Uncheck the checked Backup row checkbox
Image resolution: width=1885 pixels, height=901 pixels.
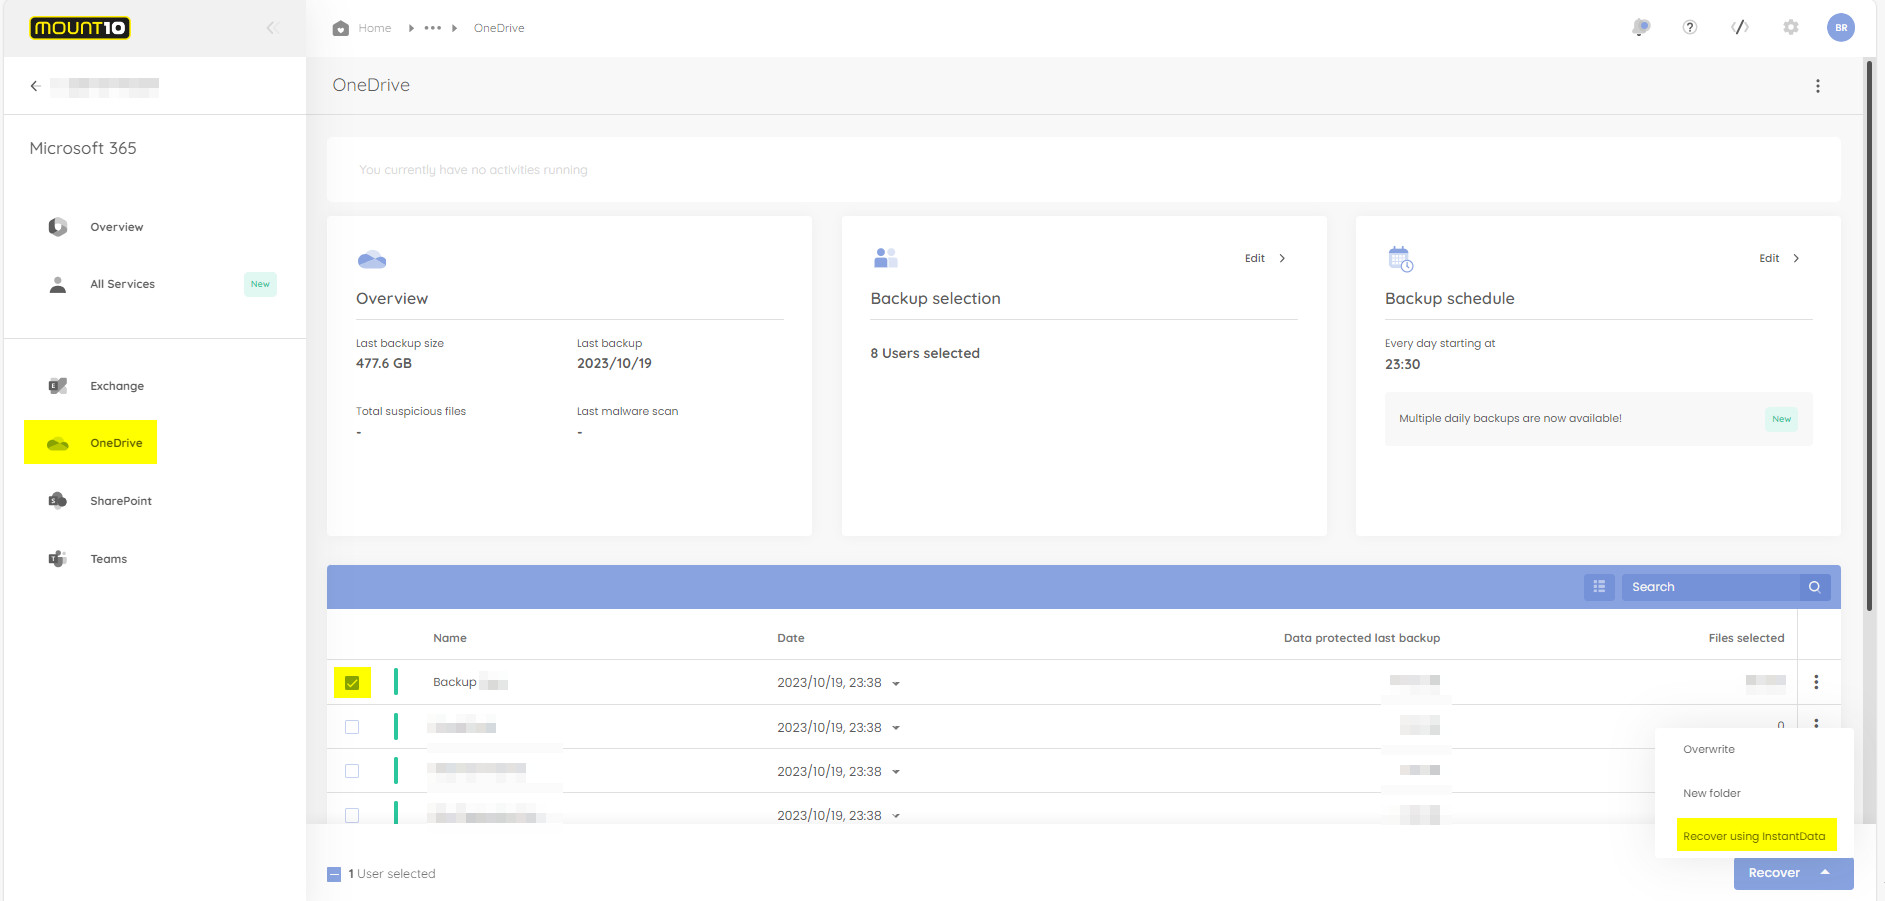click(352, 683)
